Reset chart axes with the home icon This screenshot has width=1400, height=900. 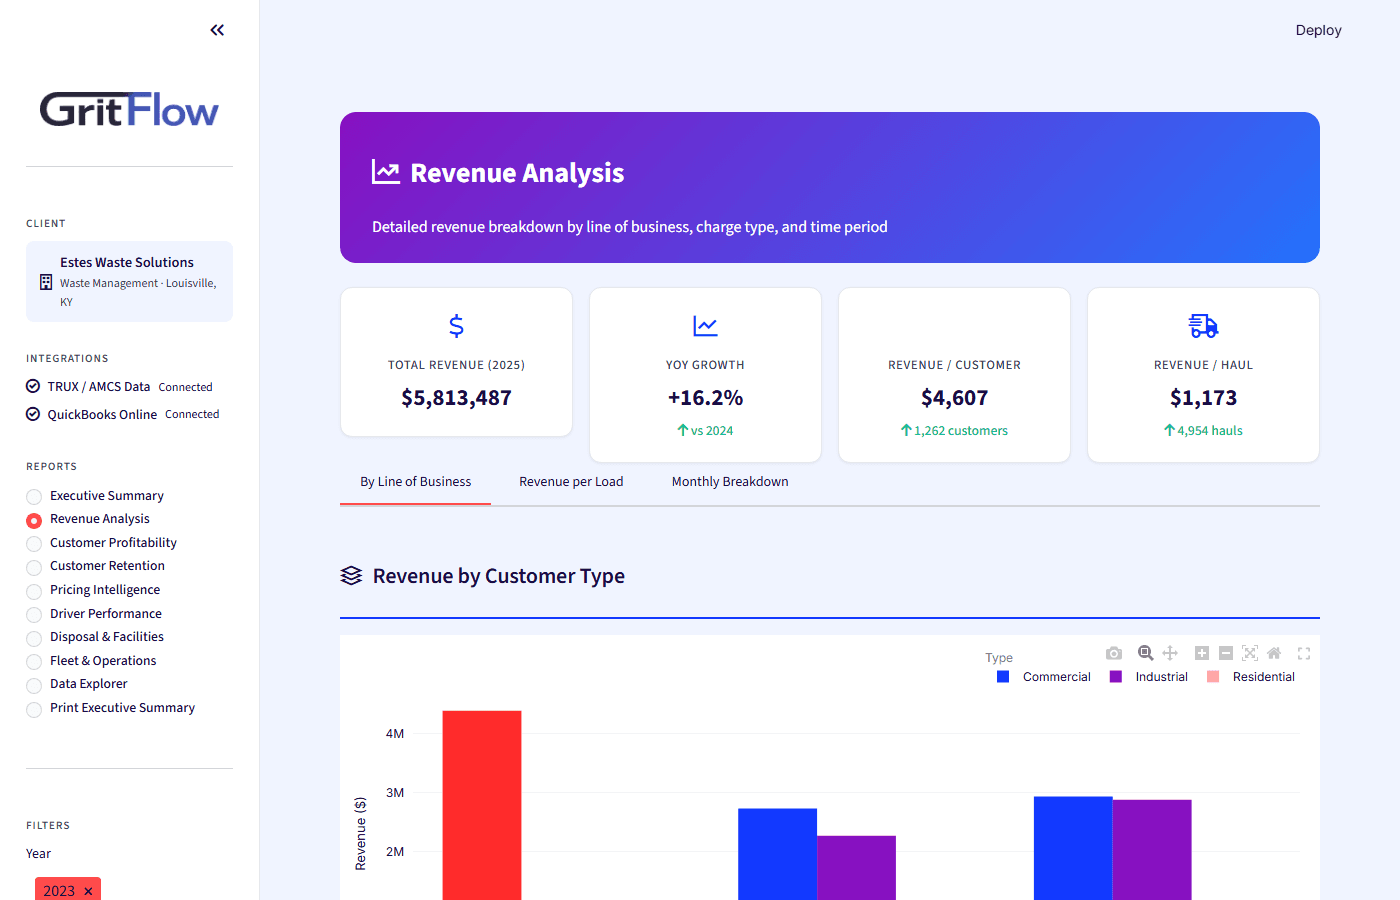click(1273, 653)
